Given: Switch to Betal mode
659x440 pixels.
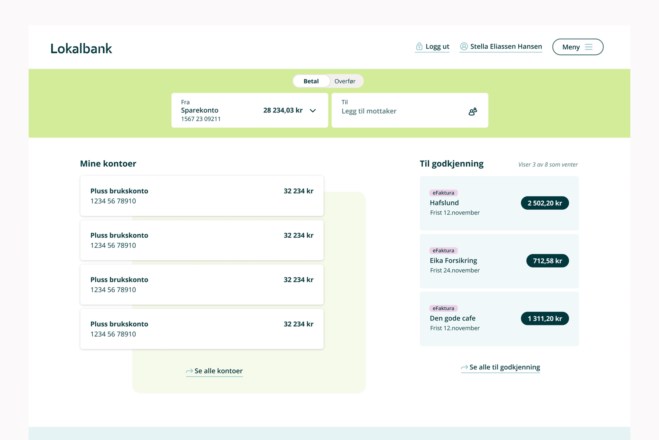Looking at the screenshot, I should coord(311,81).
